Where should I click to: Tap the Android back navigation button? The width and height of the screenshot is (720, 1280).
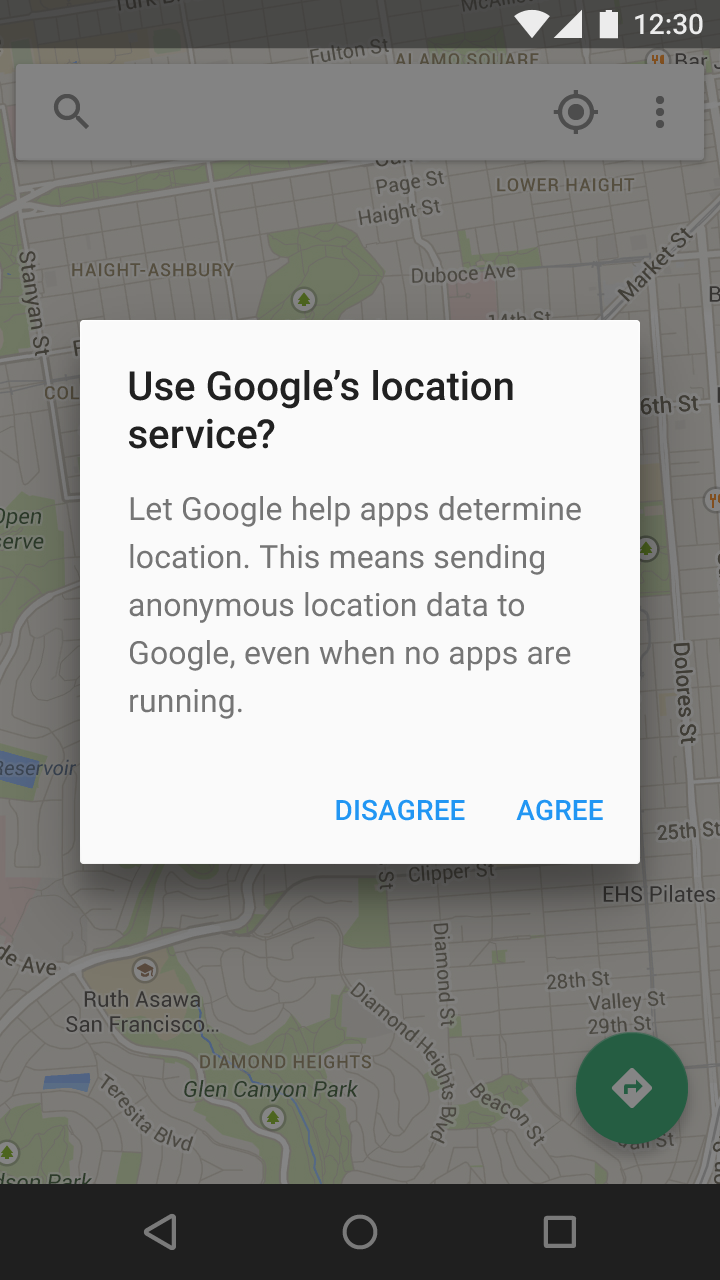click(x=160, y=1232)
